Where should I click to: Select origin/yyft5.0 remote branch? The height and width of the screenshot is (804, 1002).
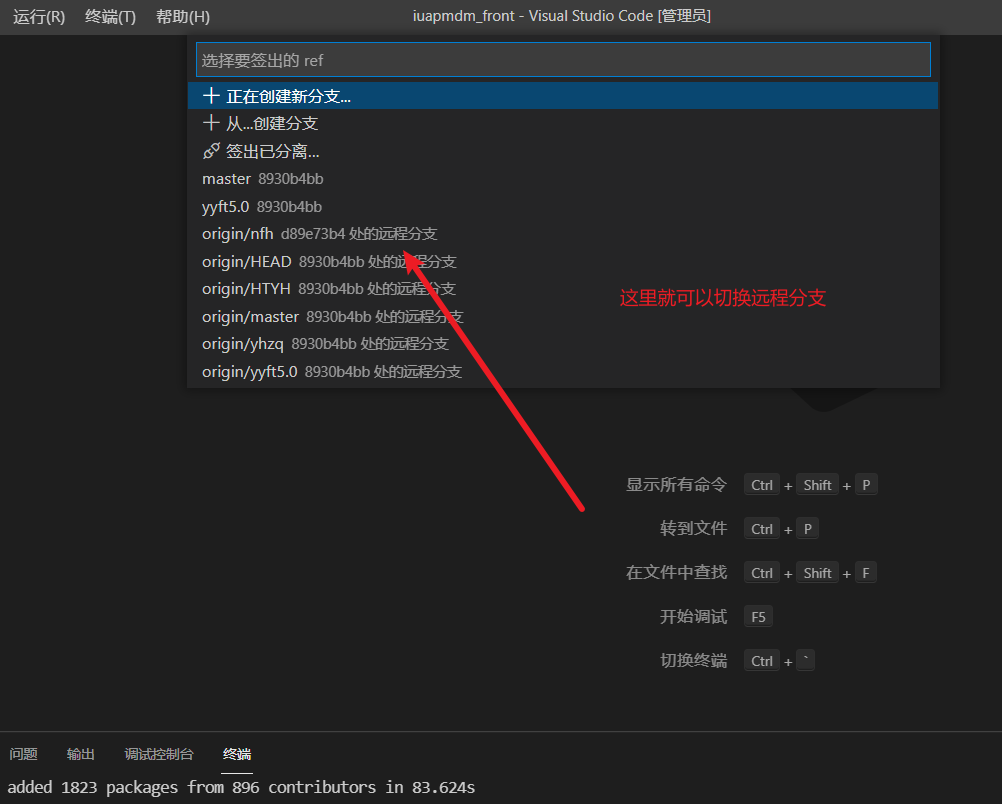563,371
